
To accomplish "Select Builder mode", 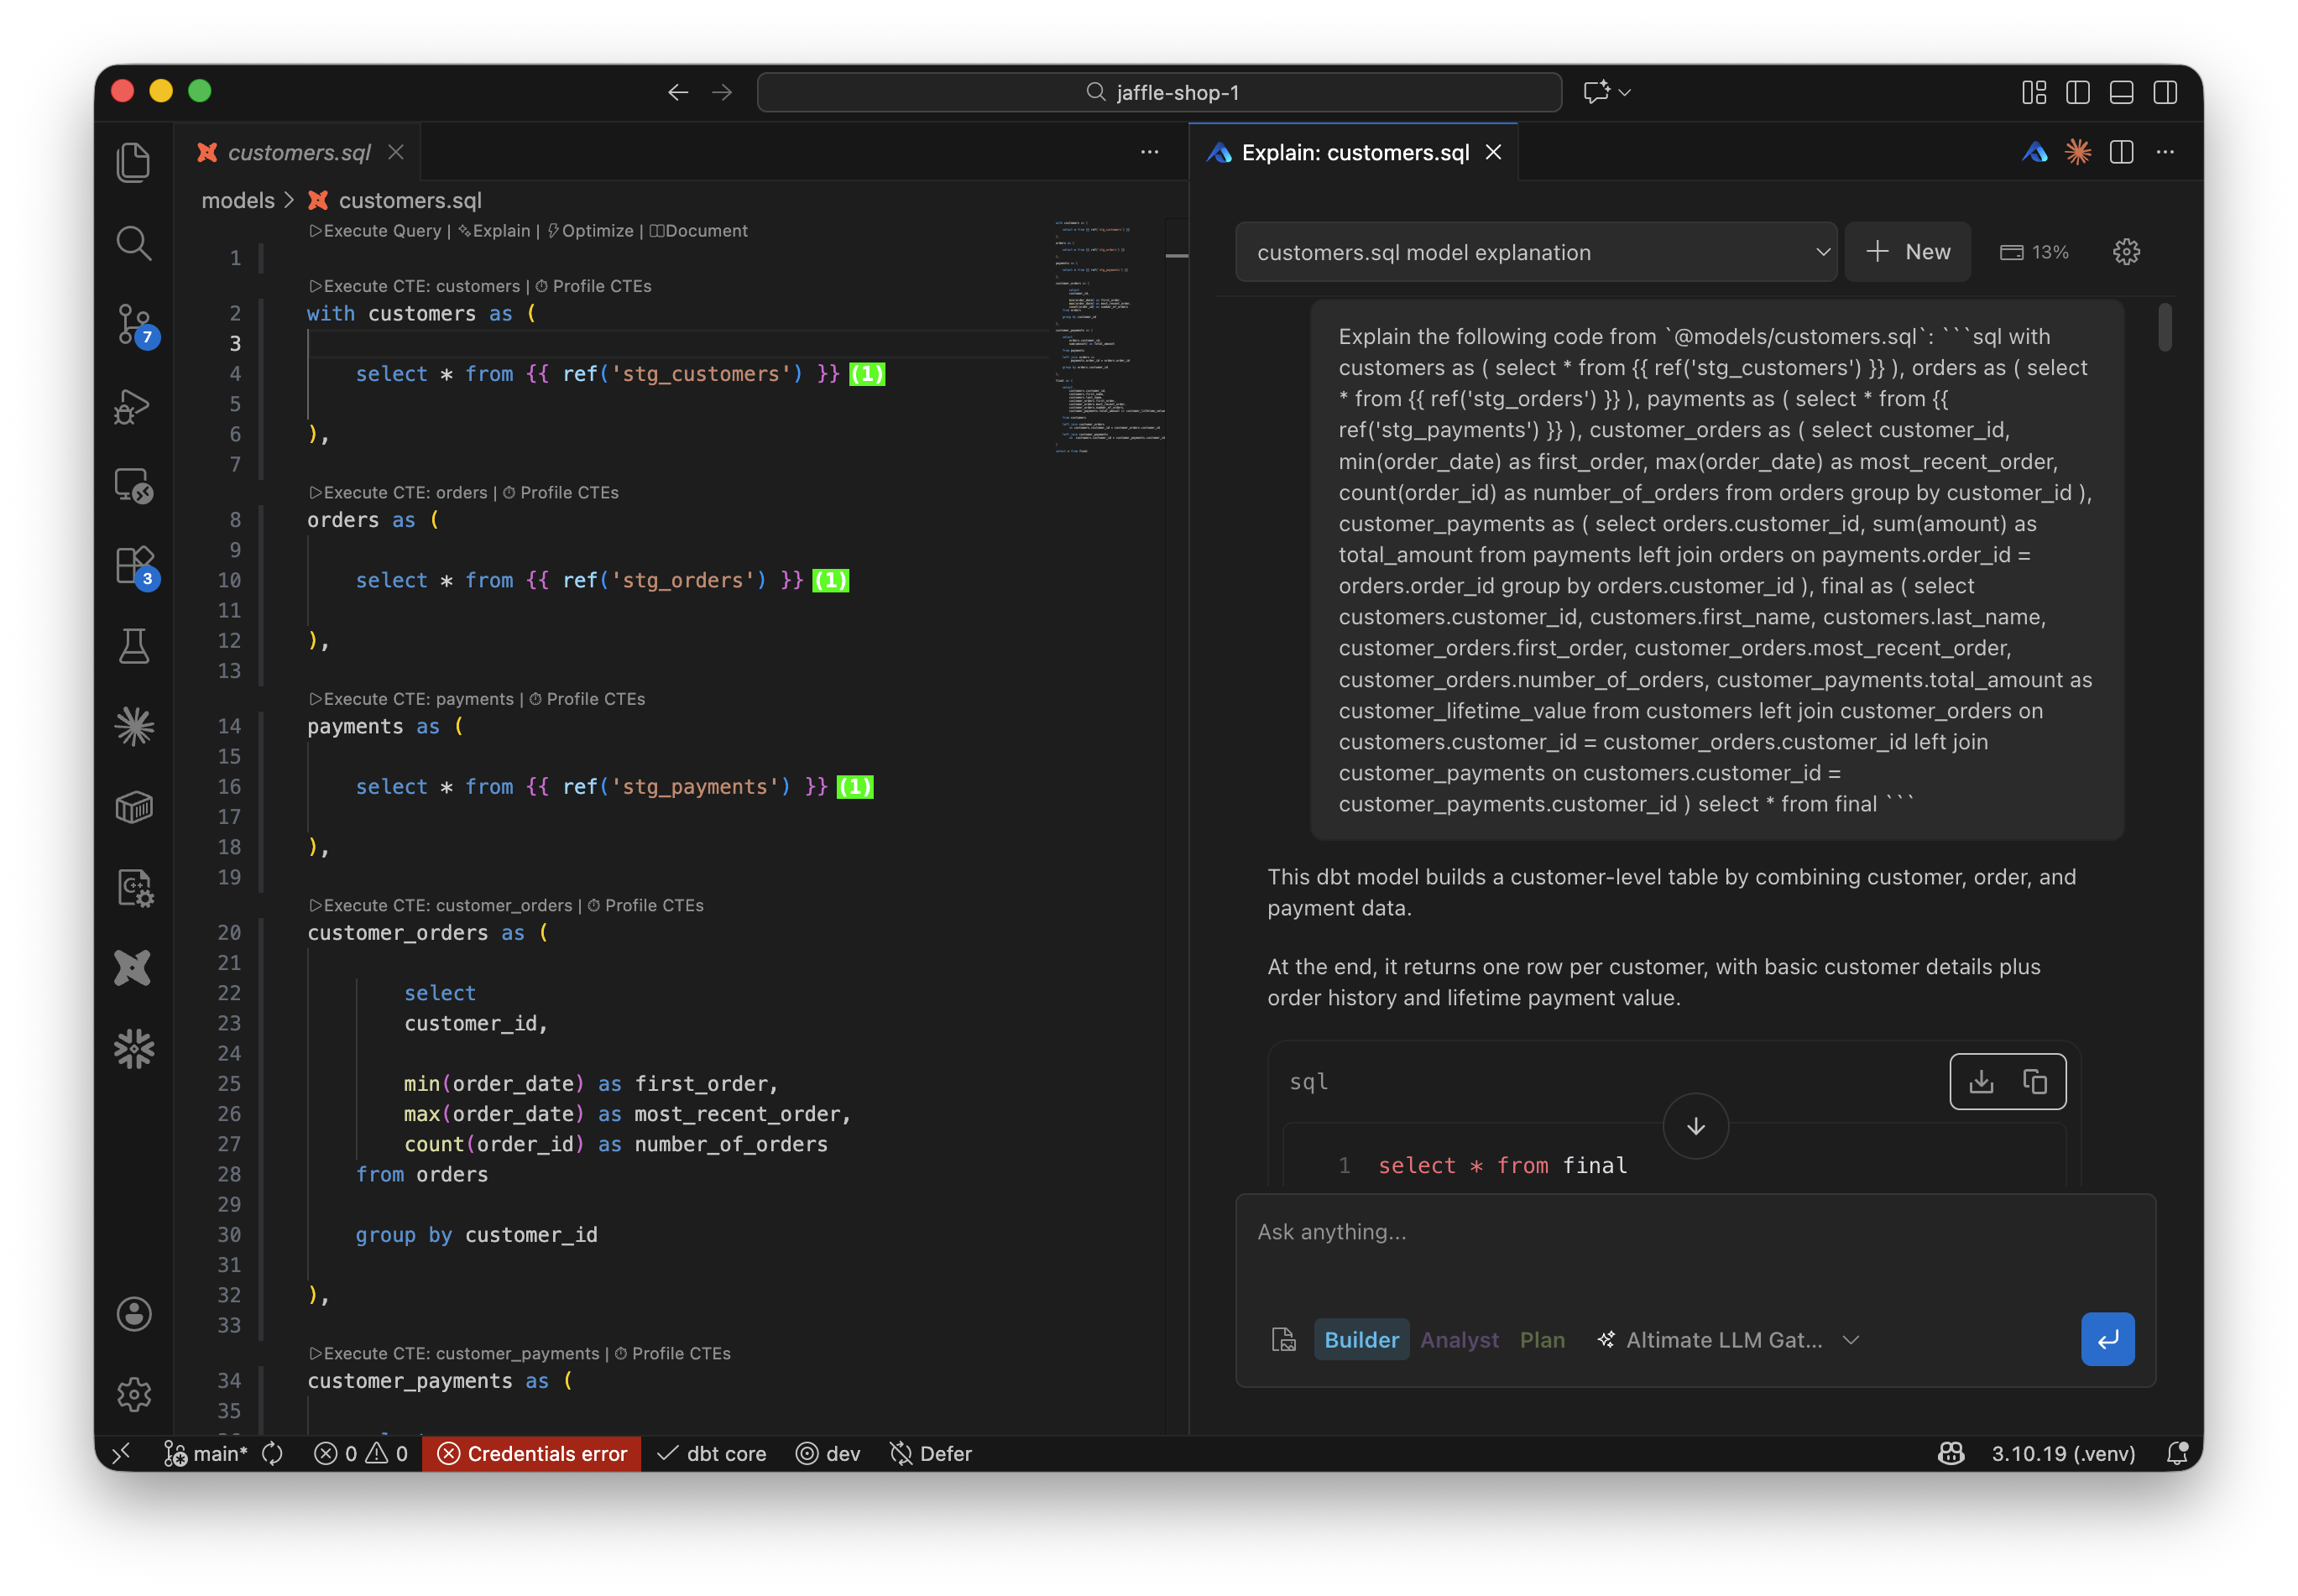I will coord(1361,1340).
